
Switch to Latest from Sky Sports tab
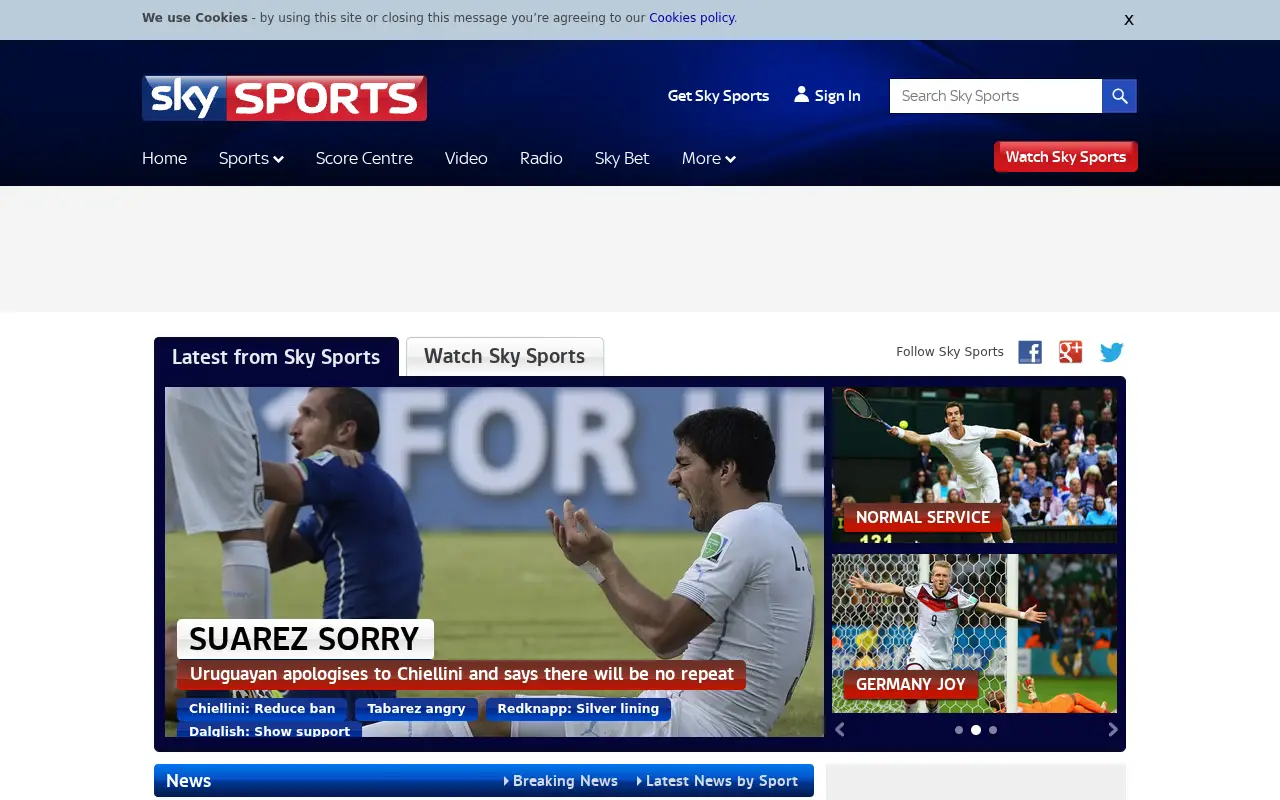point(276,357)
